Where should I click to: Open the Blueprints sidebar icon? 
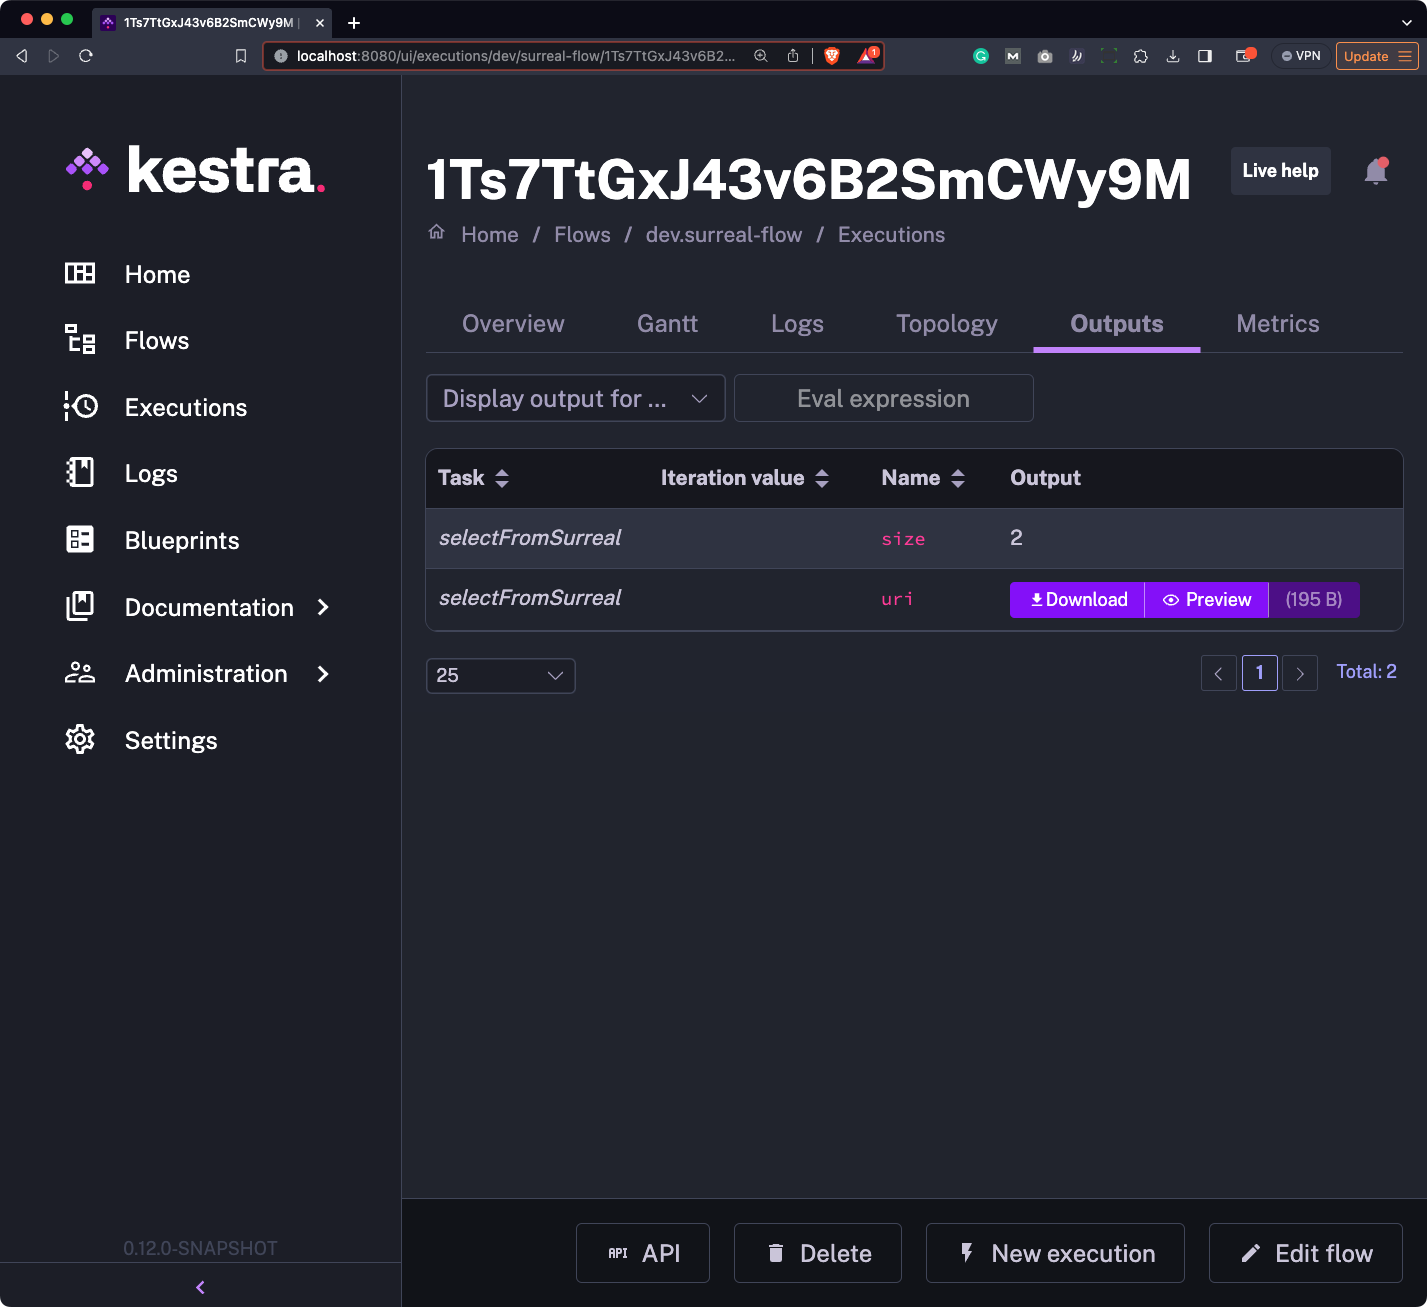click(80, 540)
